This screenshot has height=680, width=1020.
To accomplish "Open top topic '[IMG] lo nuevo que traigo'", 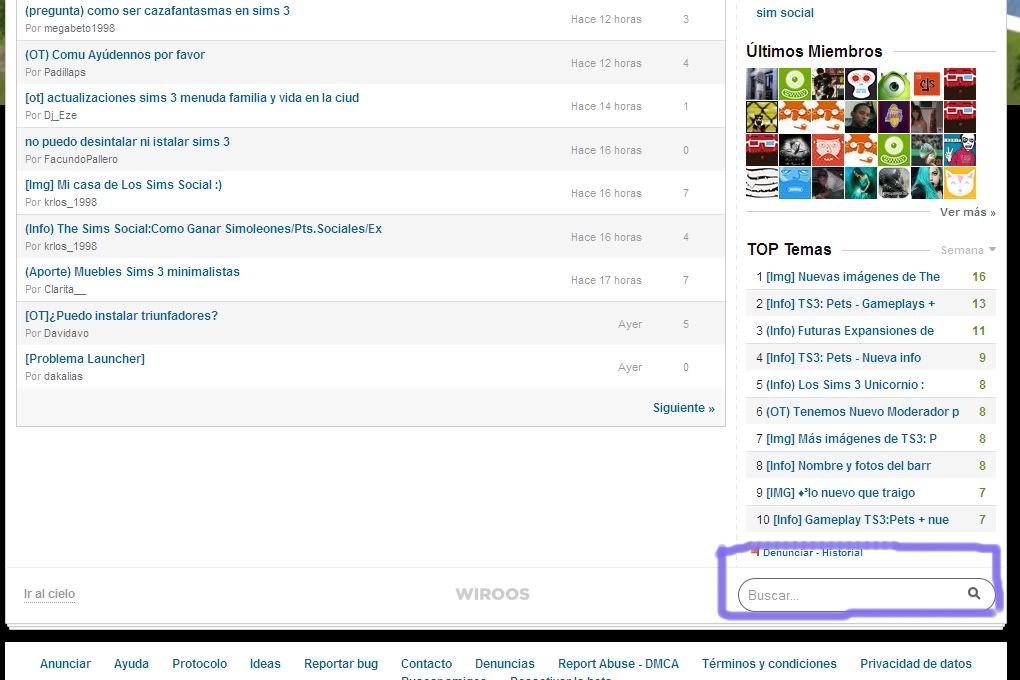I will pyautogui.click(x=840, y=493).
